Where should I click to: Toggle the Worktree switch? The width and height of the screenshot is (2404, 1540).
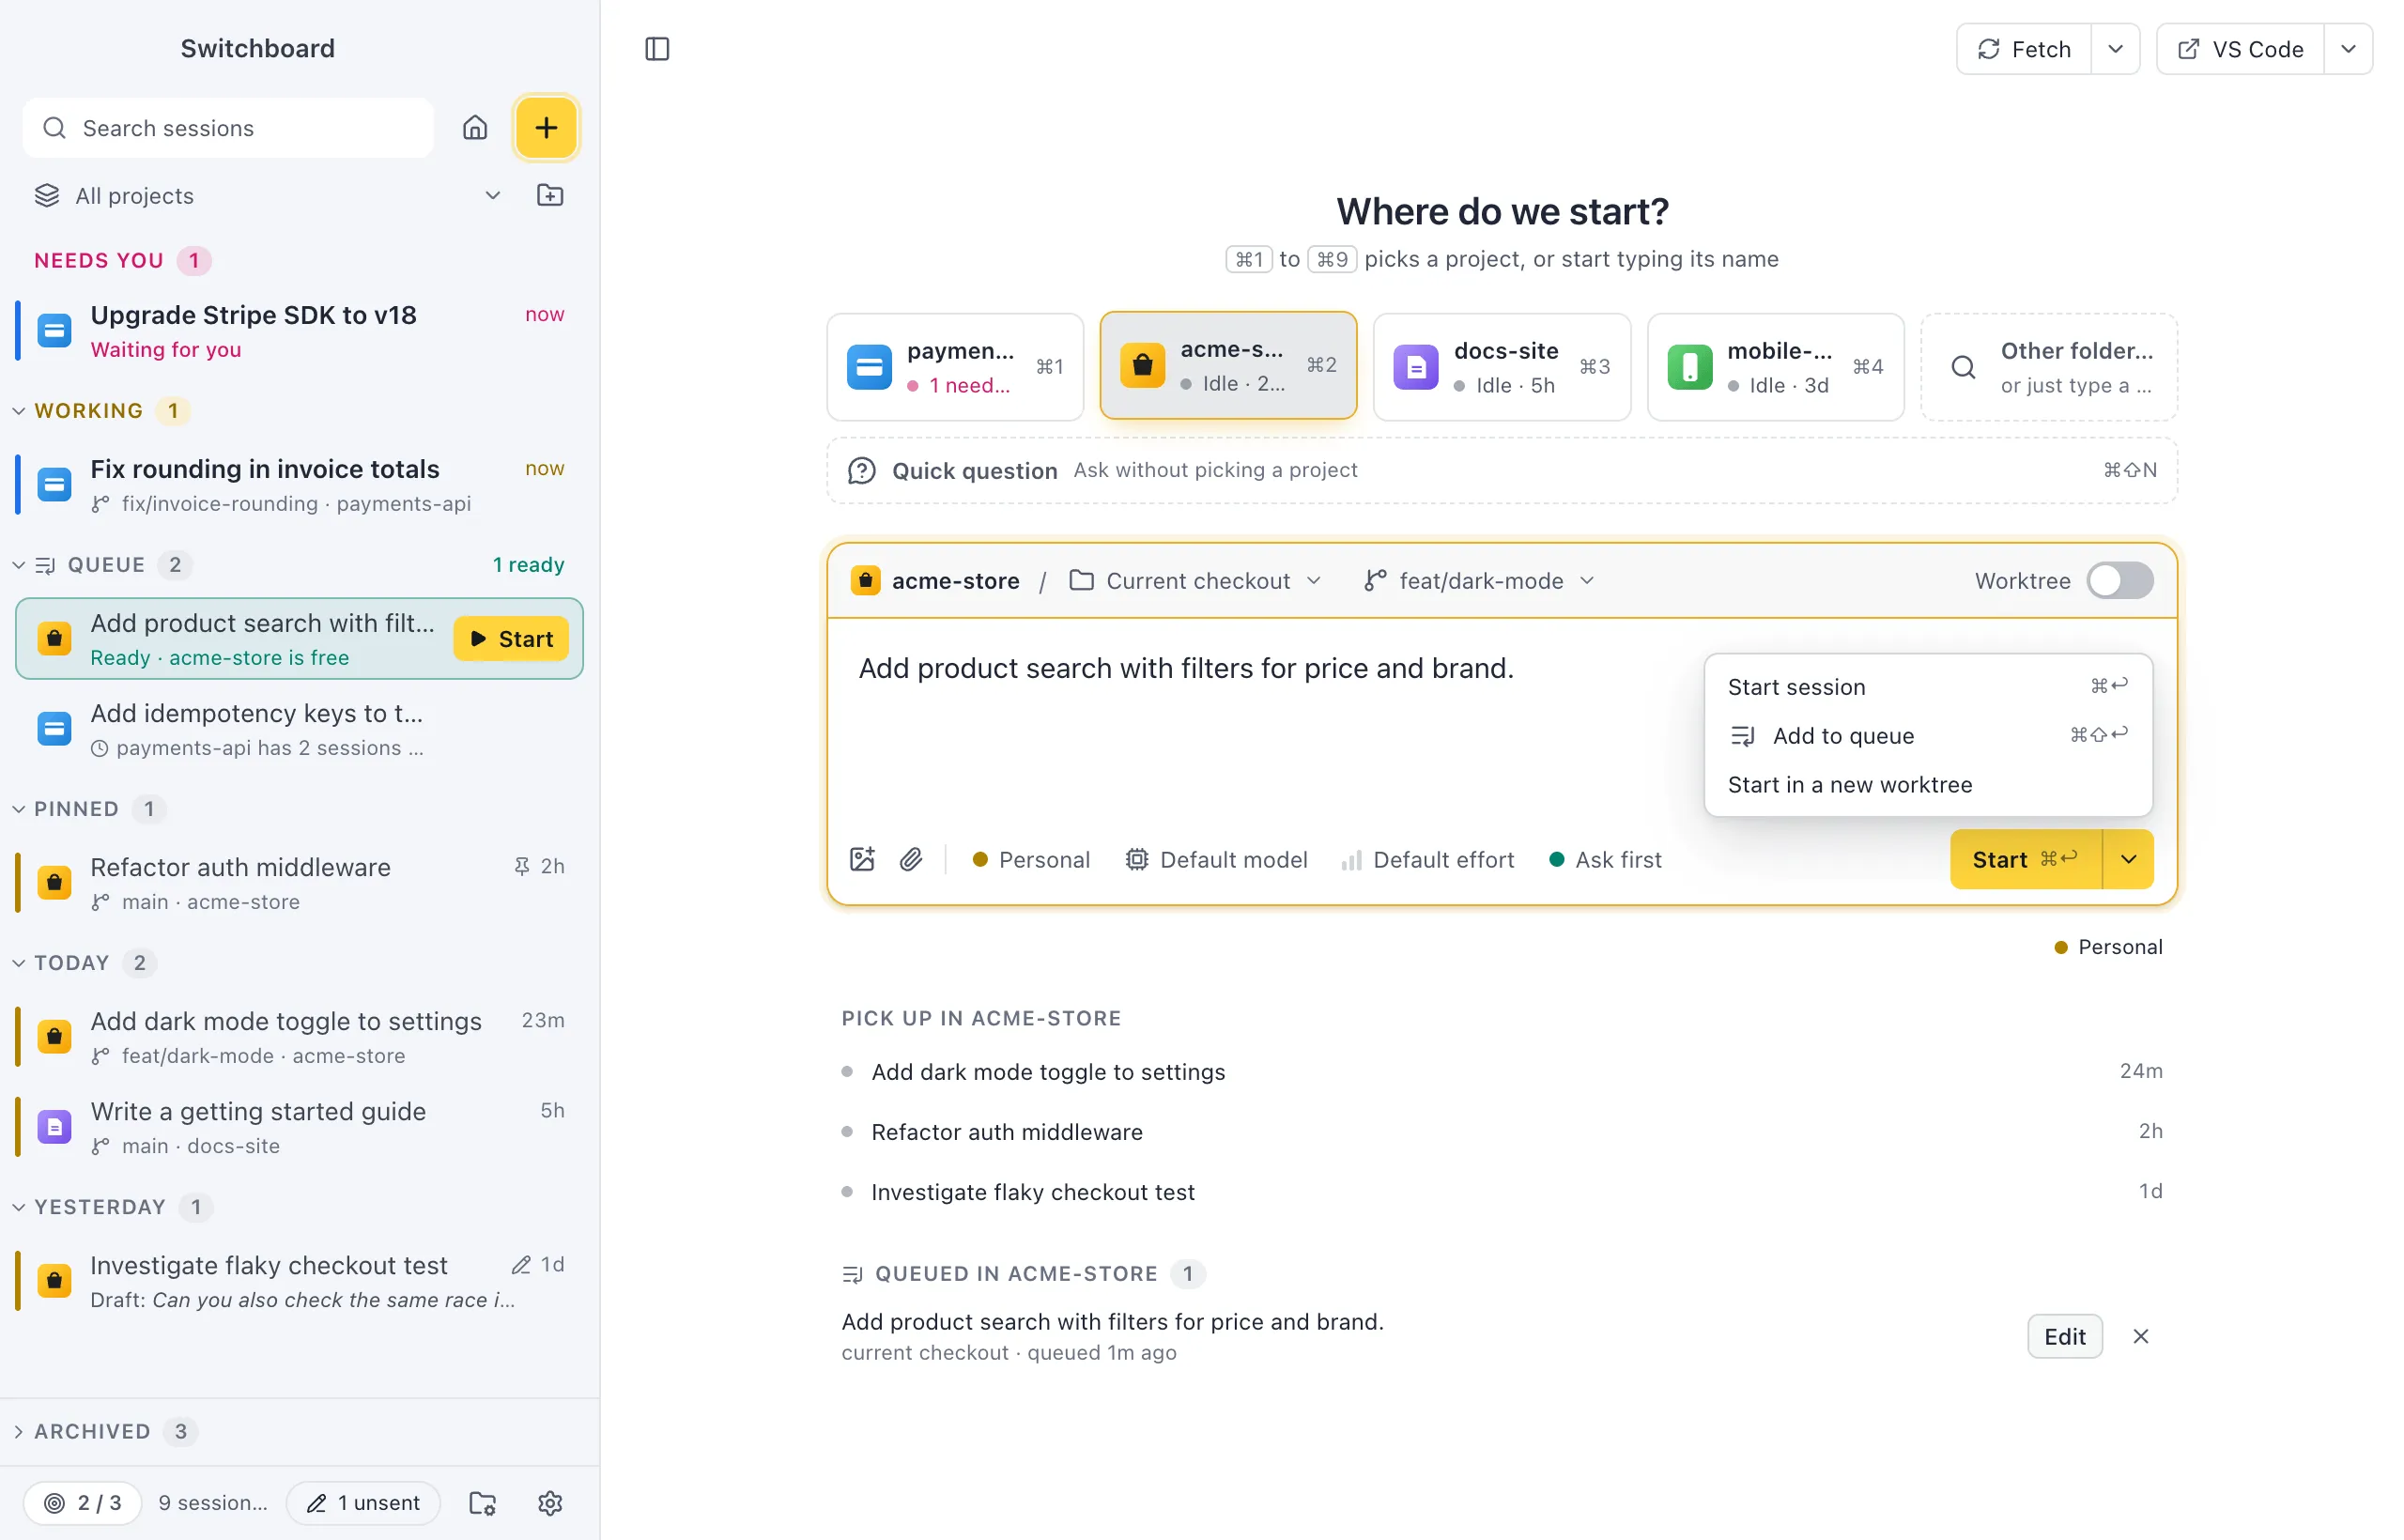(2119, 580)
